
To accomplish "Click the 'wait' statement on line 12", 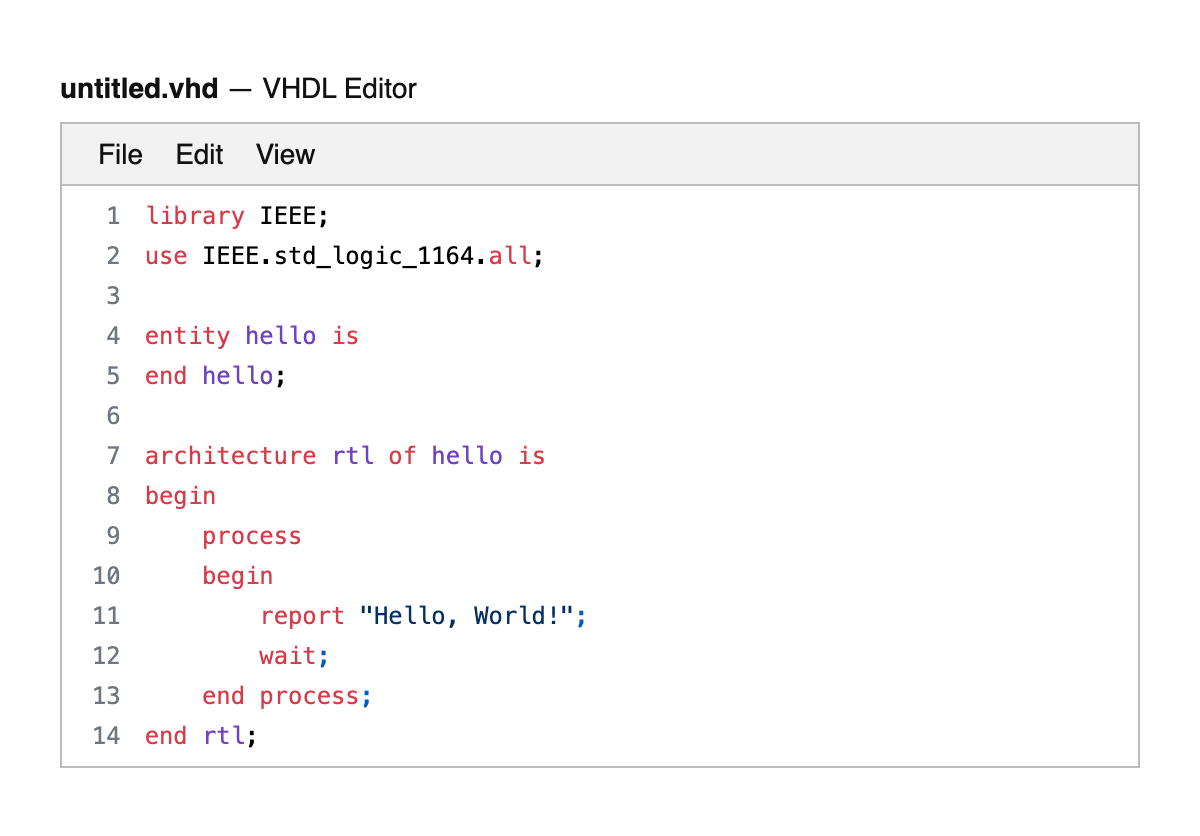I will 287,656.
